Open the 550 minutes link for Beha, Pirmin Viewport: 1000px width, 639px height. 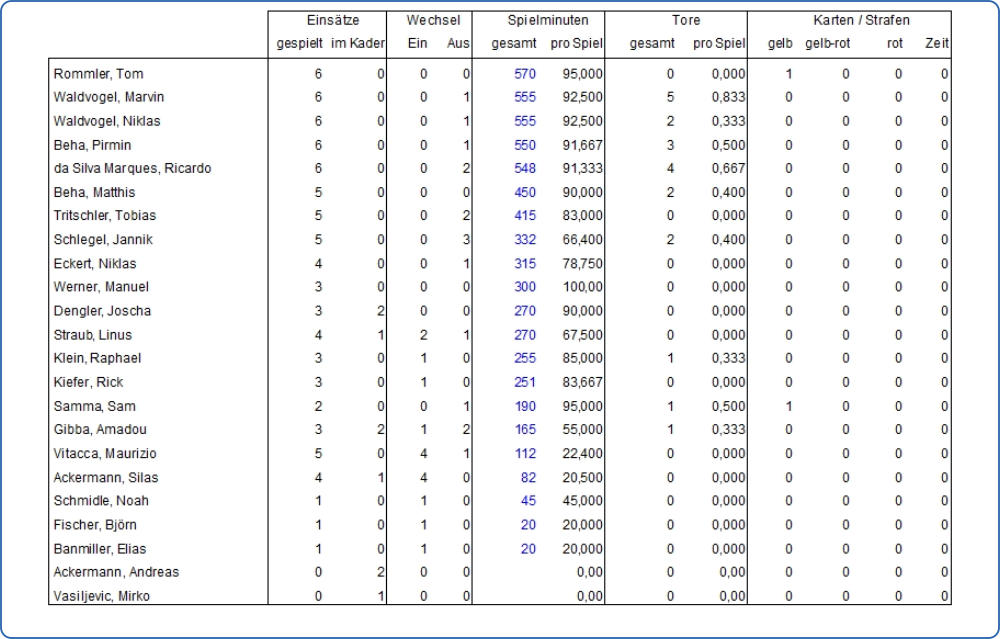tap(525, 145)
